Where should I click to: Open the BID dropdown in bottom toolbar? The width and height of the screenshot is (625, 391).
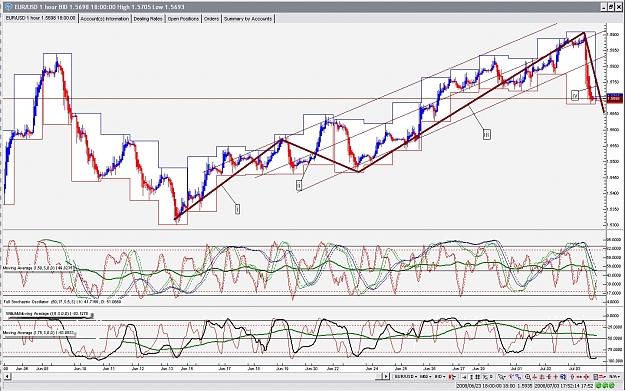[440, 377]
